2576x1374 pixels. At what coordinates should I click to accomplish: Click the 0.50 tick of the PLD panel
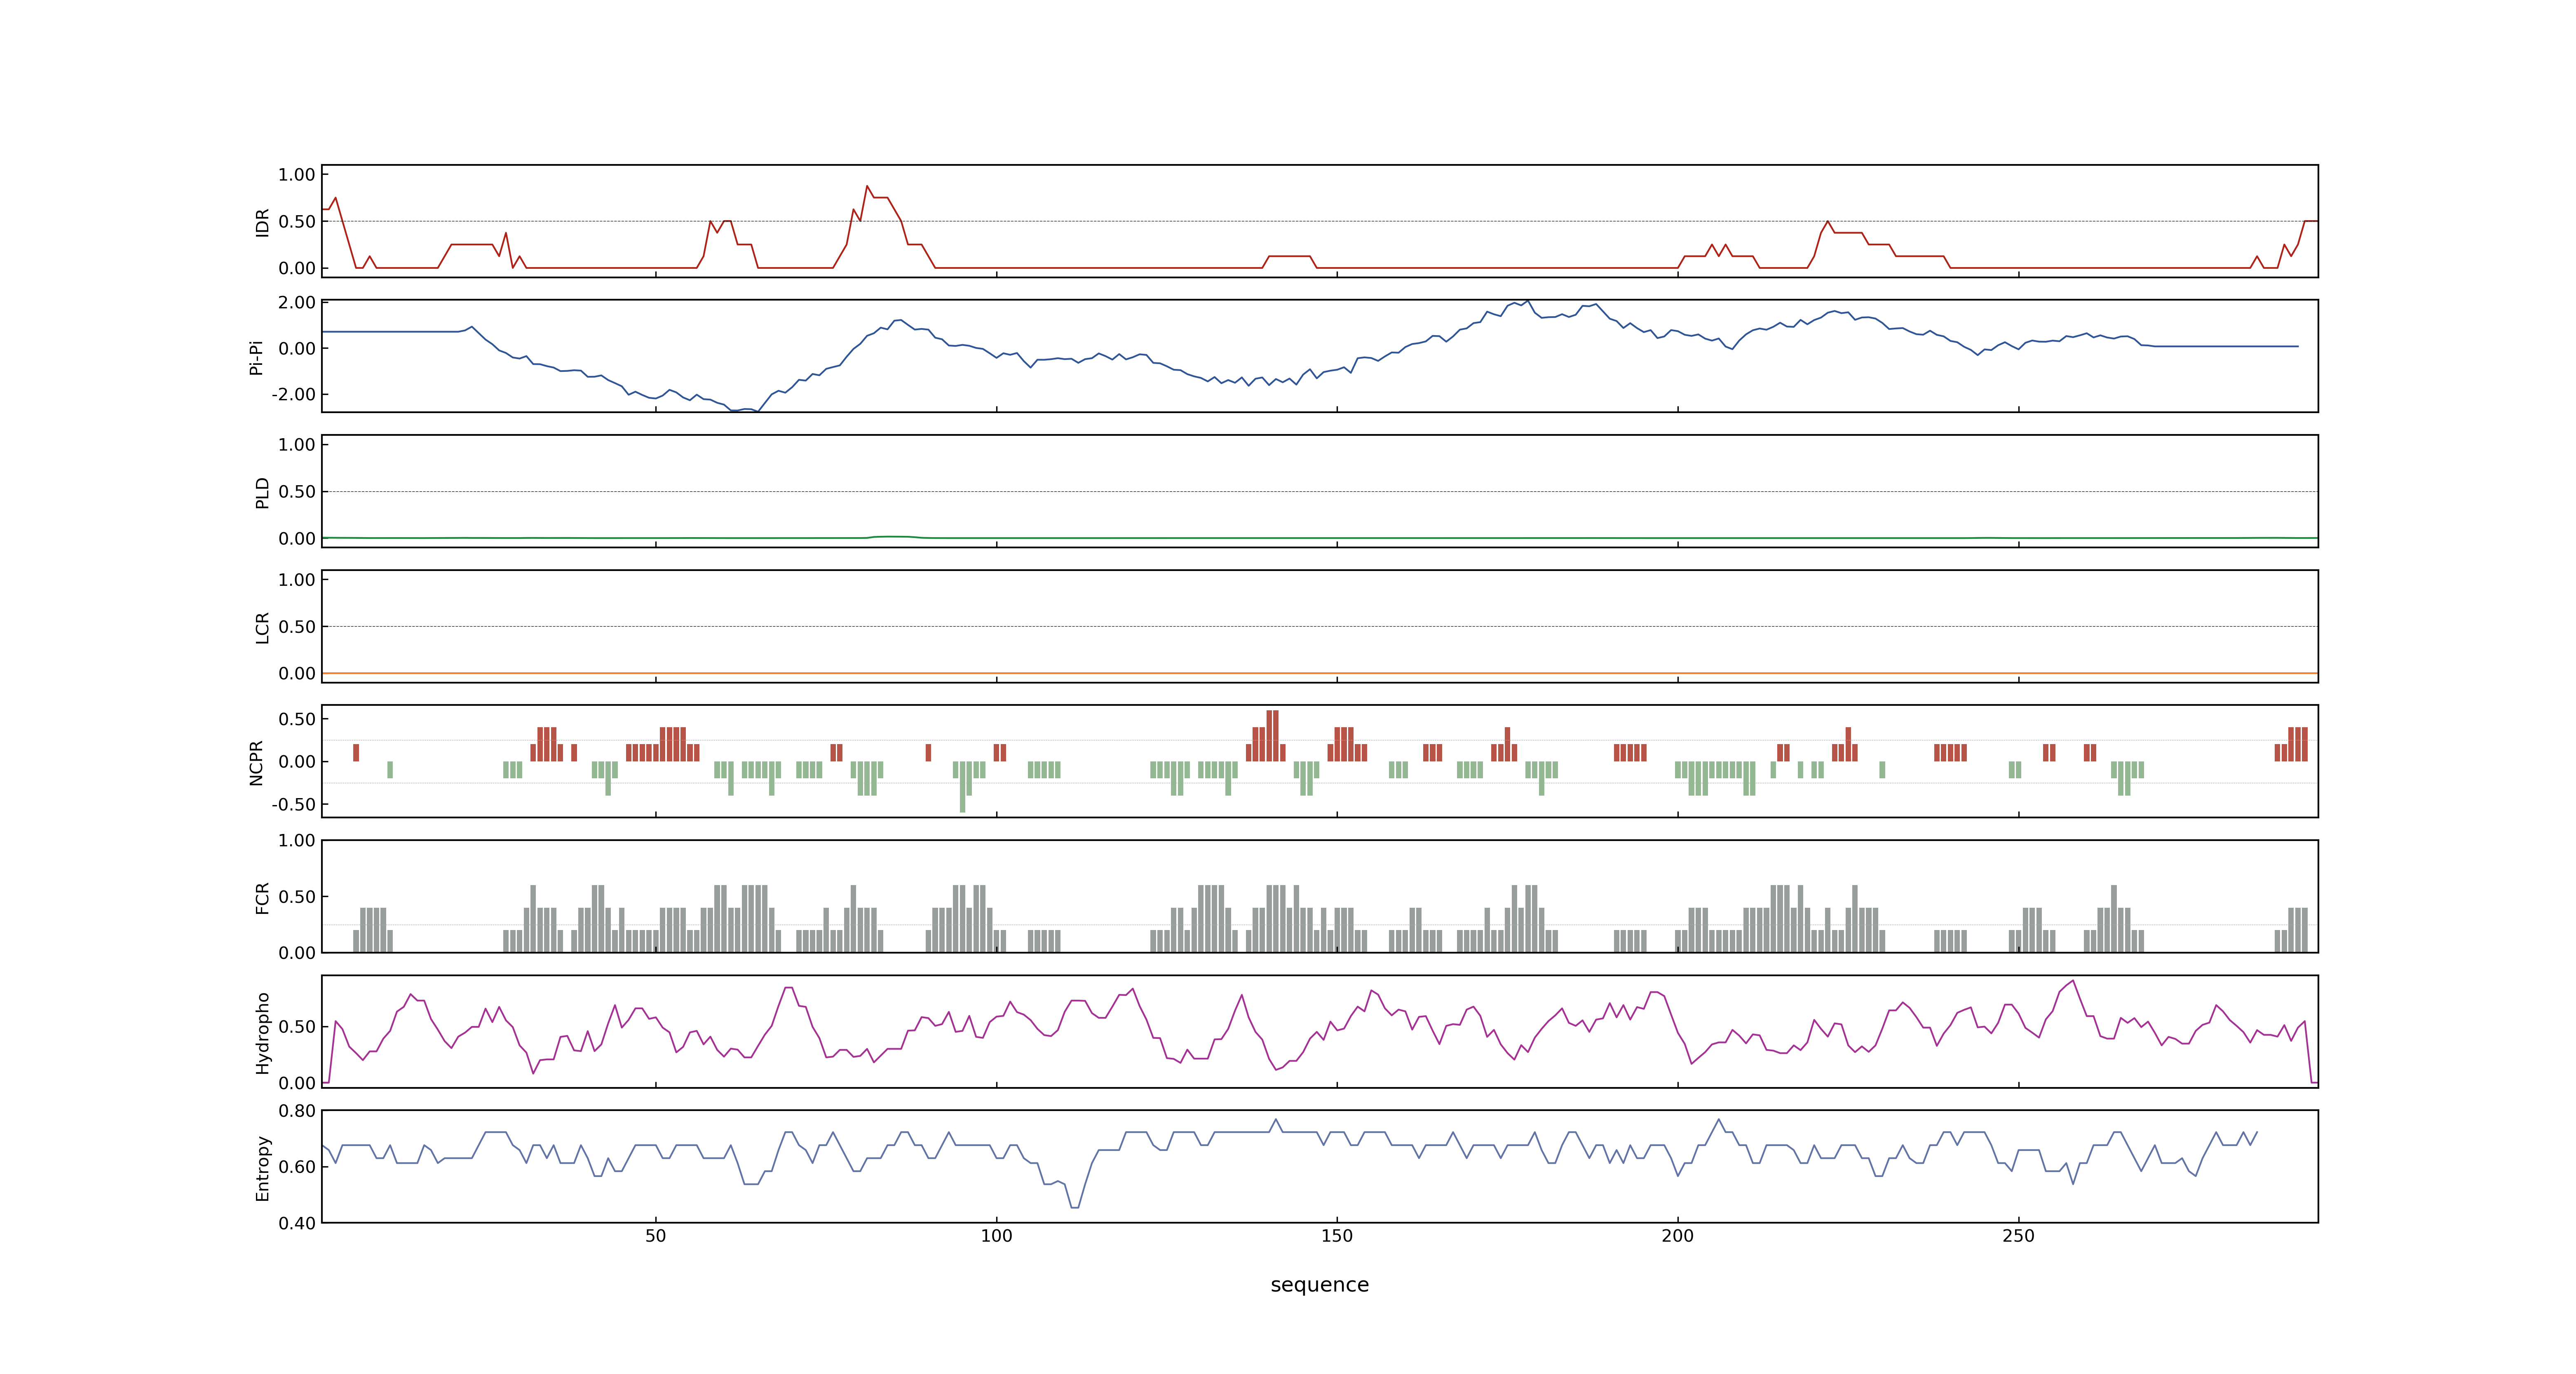(x=297, y=492)
